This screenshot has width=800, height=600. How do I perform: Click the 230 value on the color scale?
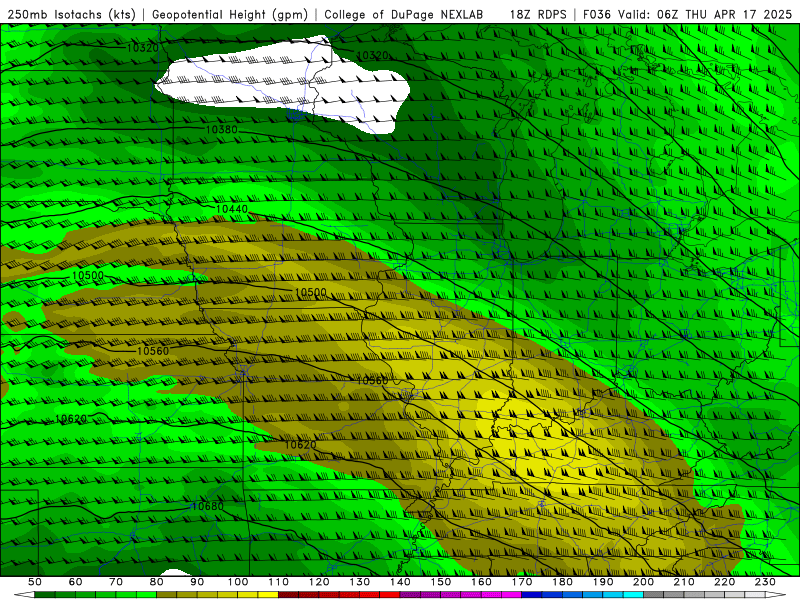[766, 582]
